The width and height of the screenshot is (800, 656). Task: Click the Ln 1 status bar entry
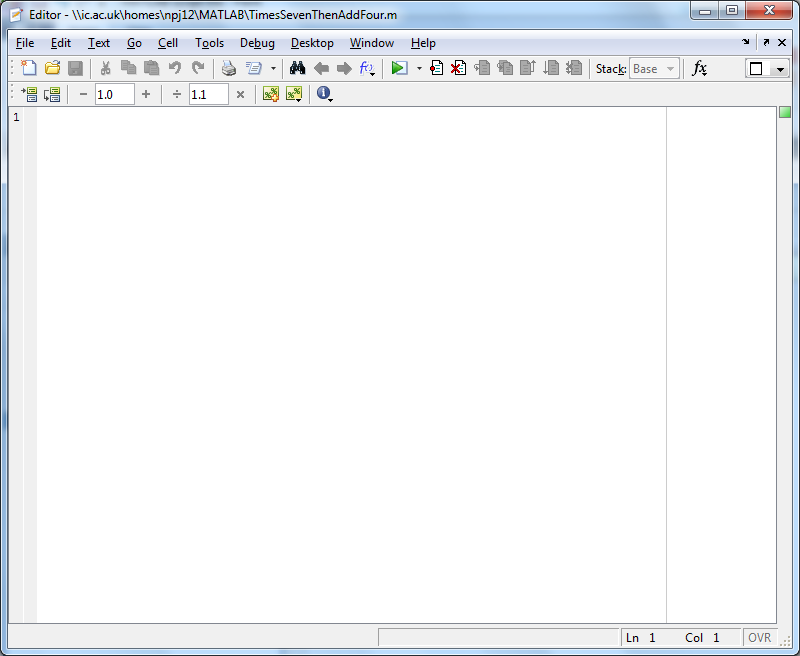(x=640, y=638)
